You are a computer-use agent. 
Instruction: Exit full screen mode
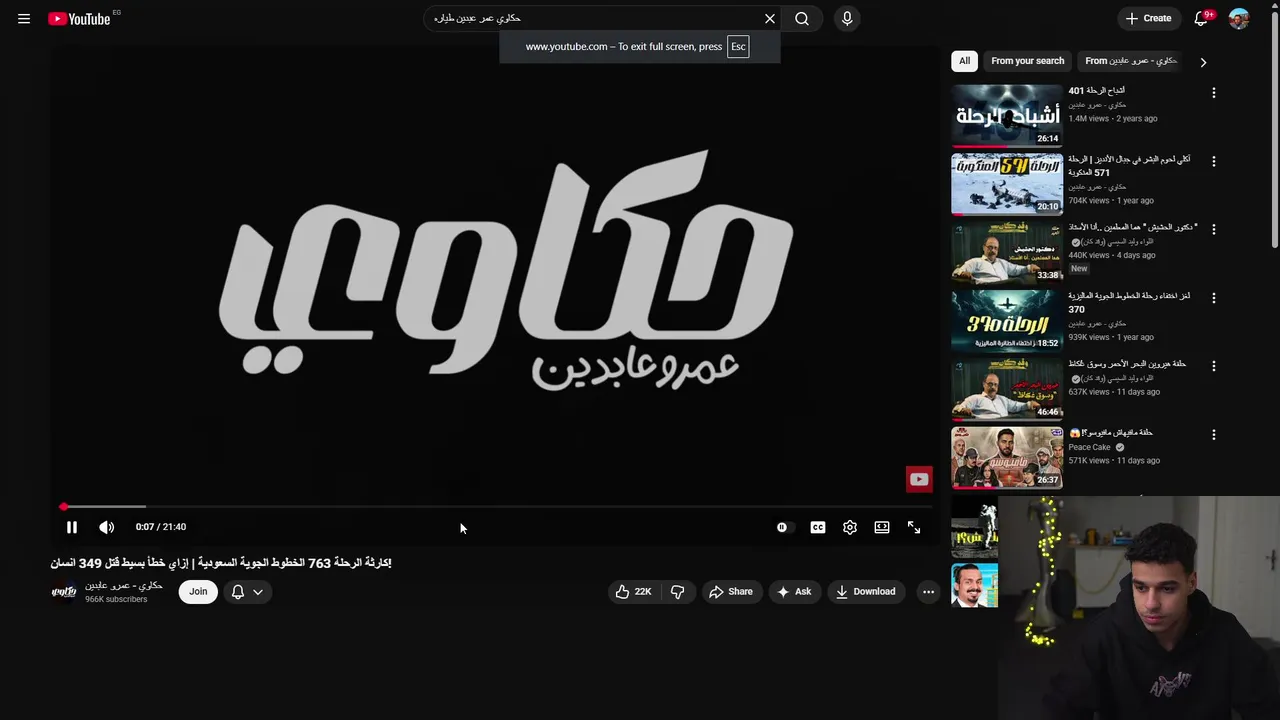(914, 527)
